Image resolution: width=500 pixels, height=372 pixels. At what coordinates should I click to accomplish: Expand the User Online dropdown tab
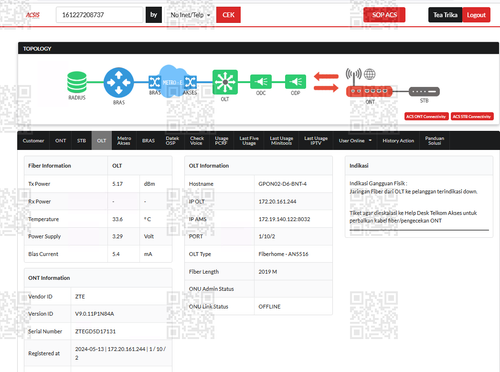355,141
